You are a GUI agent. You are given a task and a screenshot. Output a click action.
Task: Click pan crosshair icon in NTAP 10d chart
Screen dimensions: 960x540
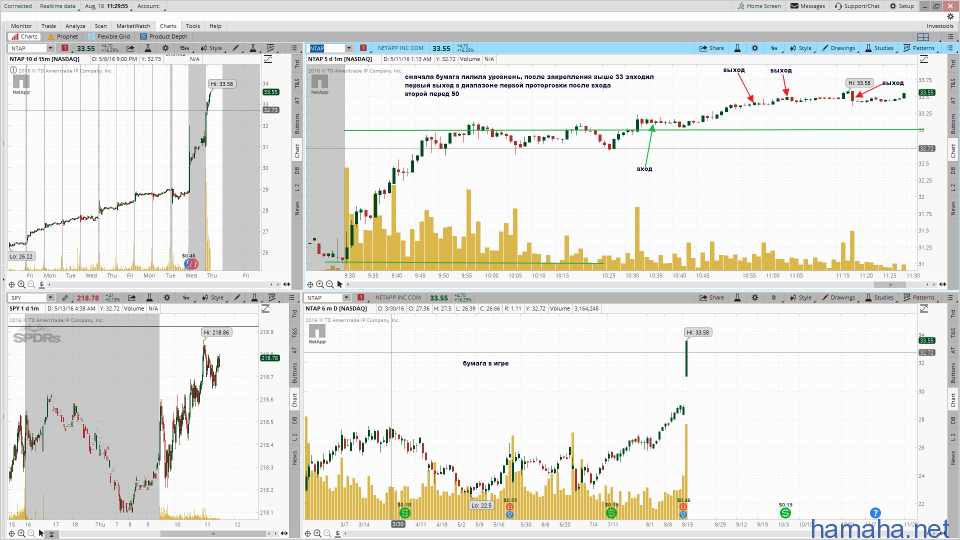click(12, 285)
